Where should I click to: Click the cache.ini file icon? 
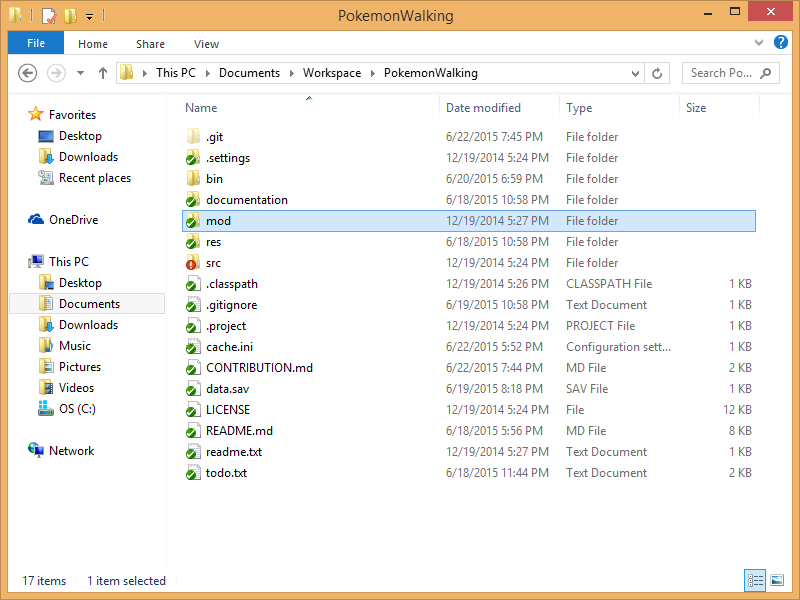pos(193,347)
